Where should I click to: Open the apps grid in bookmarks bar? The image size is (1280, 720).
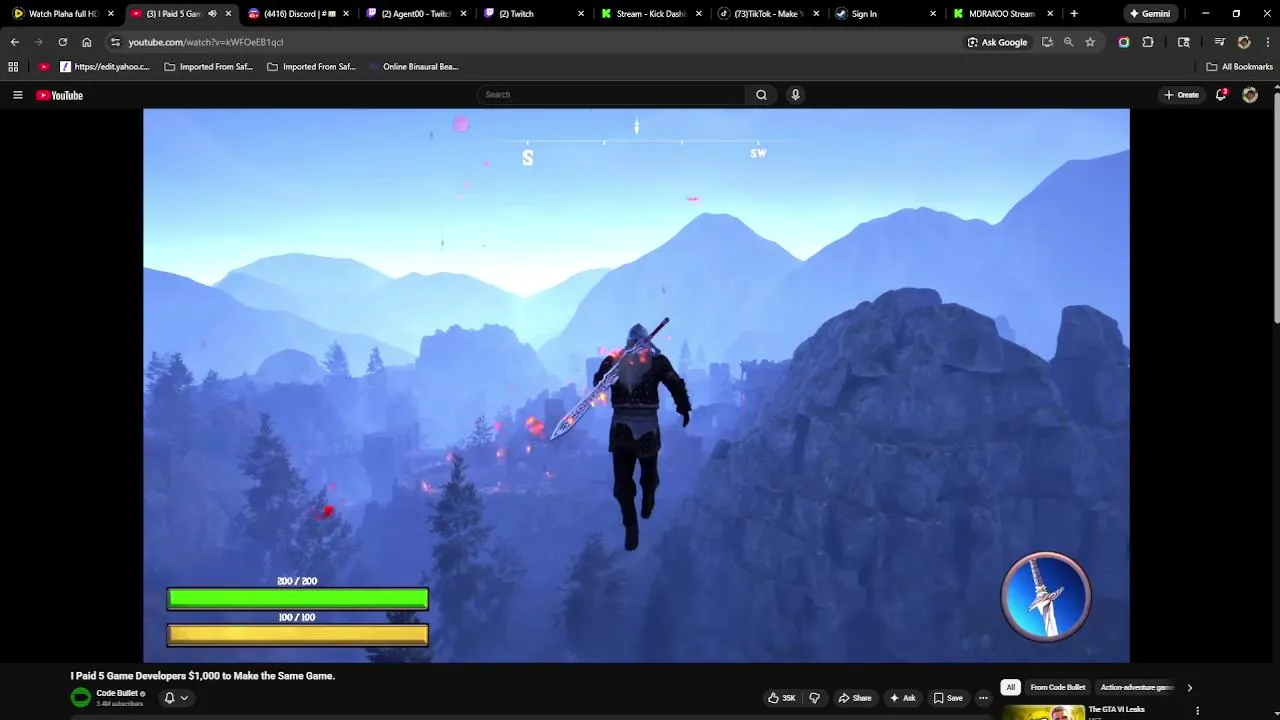[13, 67]
